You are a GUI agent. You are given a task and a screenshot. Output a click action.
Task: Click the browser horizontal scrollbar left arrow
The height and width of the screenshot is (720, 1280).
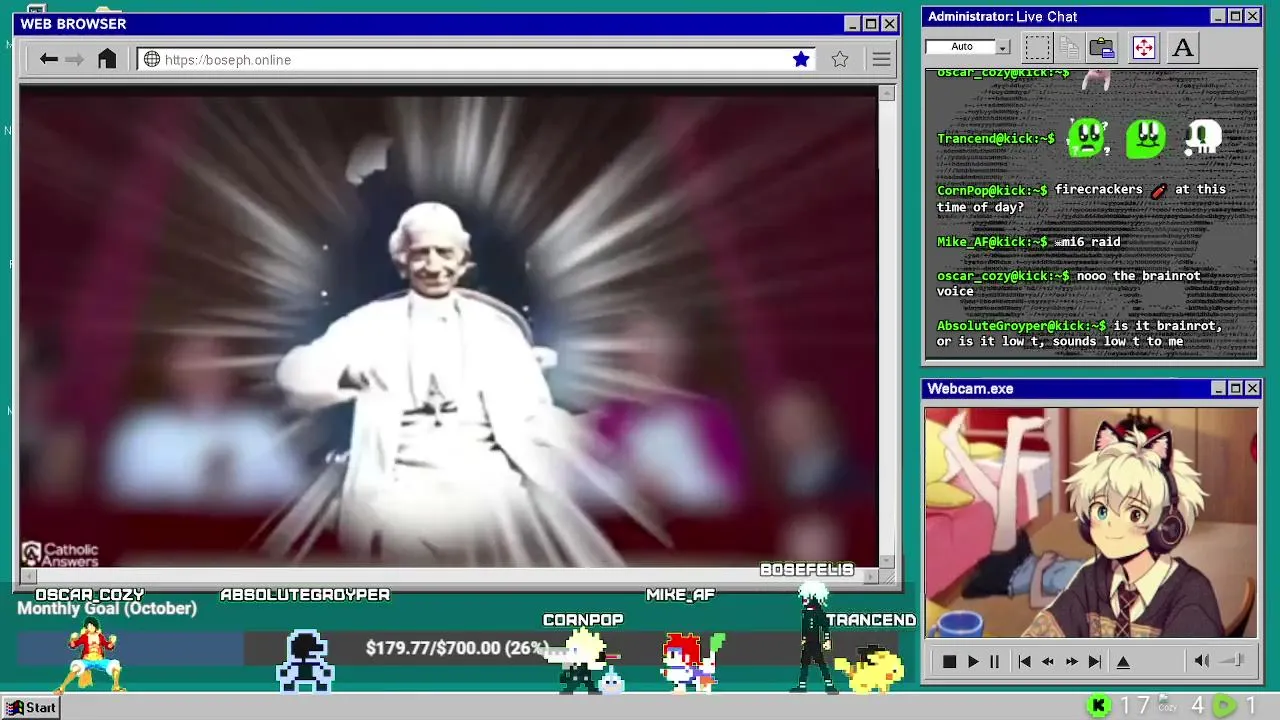click(x=29, y=577)
